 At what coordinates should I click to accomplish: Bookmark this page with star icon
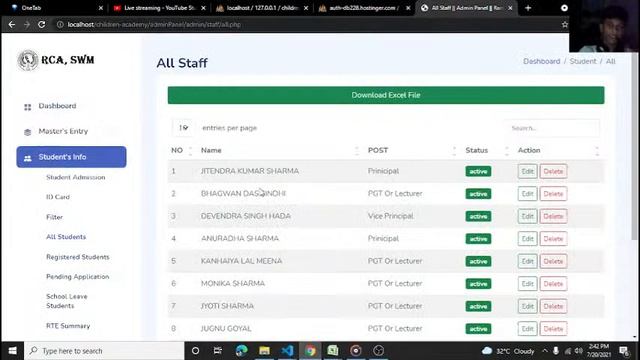point(564,24)
